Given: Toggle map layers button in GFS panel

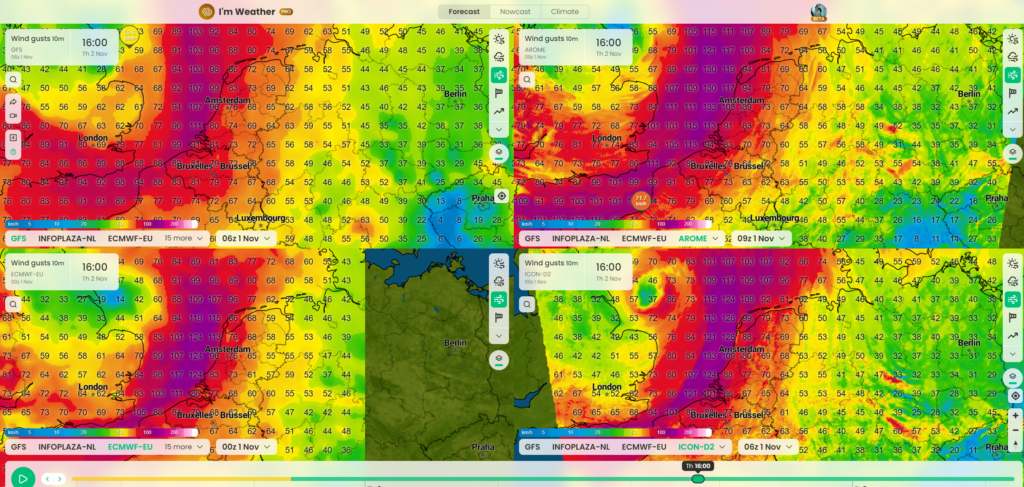Looking at the screenshot, I should [499, 153].
